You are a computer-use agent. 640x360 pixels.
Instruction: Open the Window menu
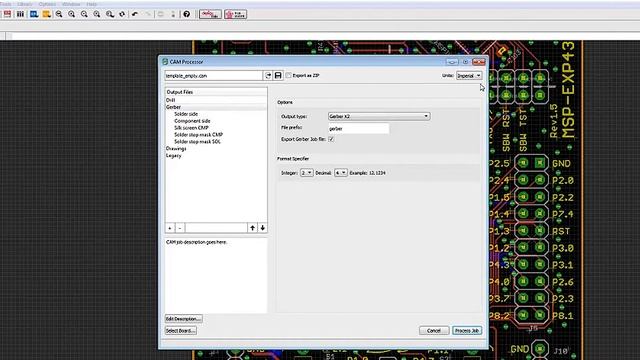coord(71,4)
